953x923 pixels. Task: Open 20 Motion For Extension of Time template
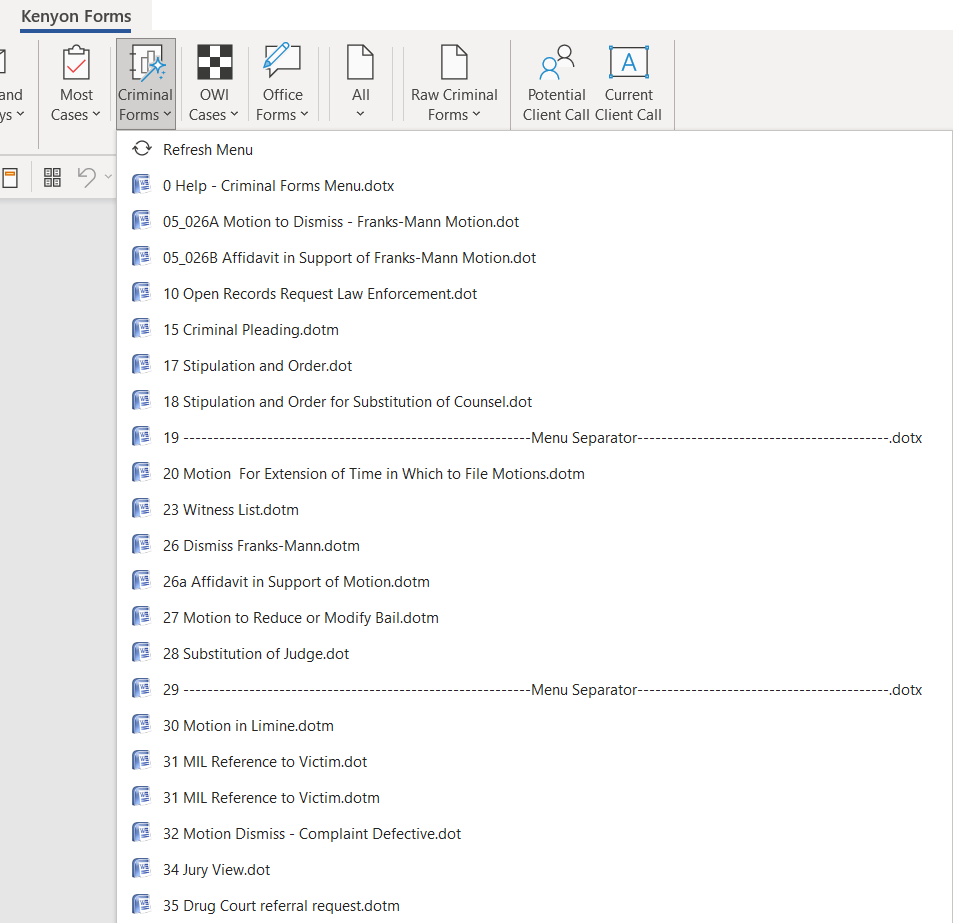pyautogui.click(x=534, y=473)
